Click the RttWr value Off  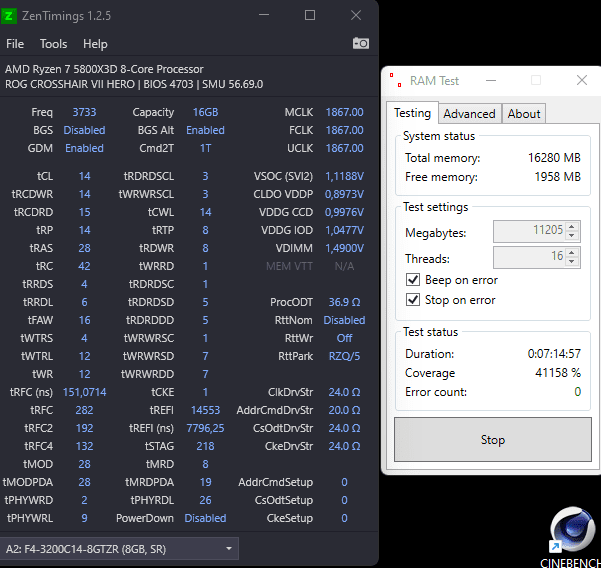pos(344,338)
